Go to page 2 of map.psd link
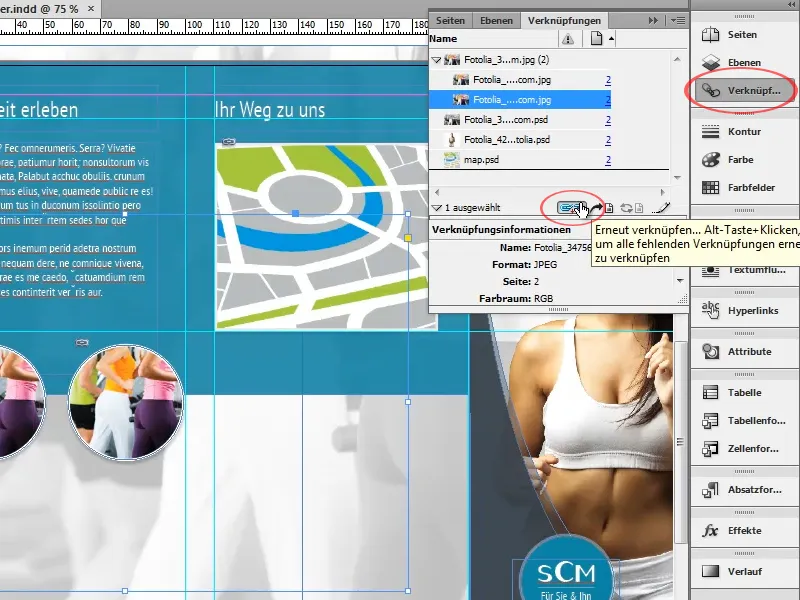800x600 pixels. (608, 160)
